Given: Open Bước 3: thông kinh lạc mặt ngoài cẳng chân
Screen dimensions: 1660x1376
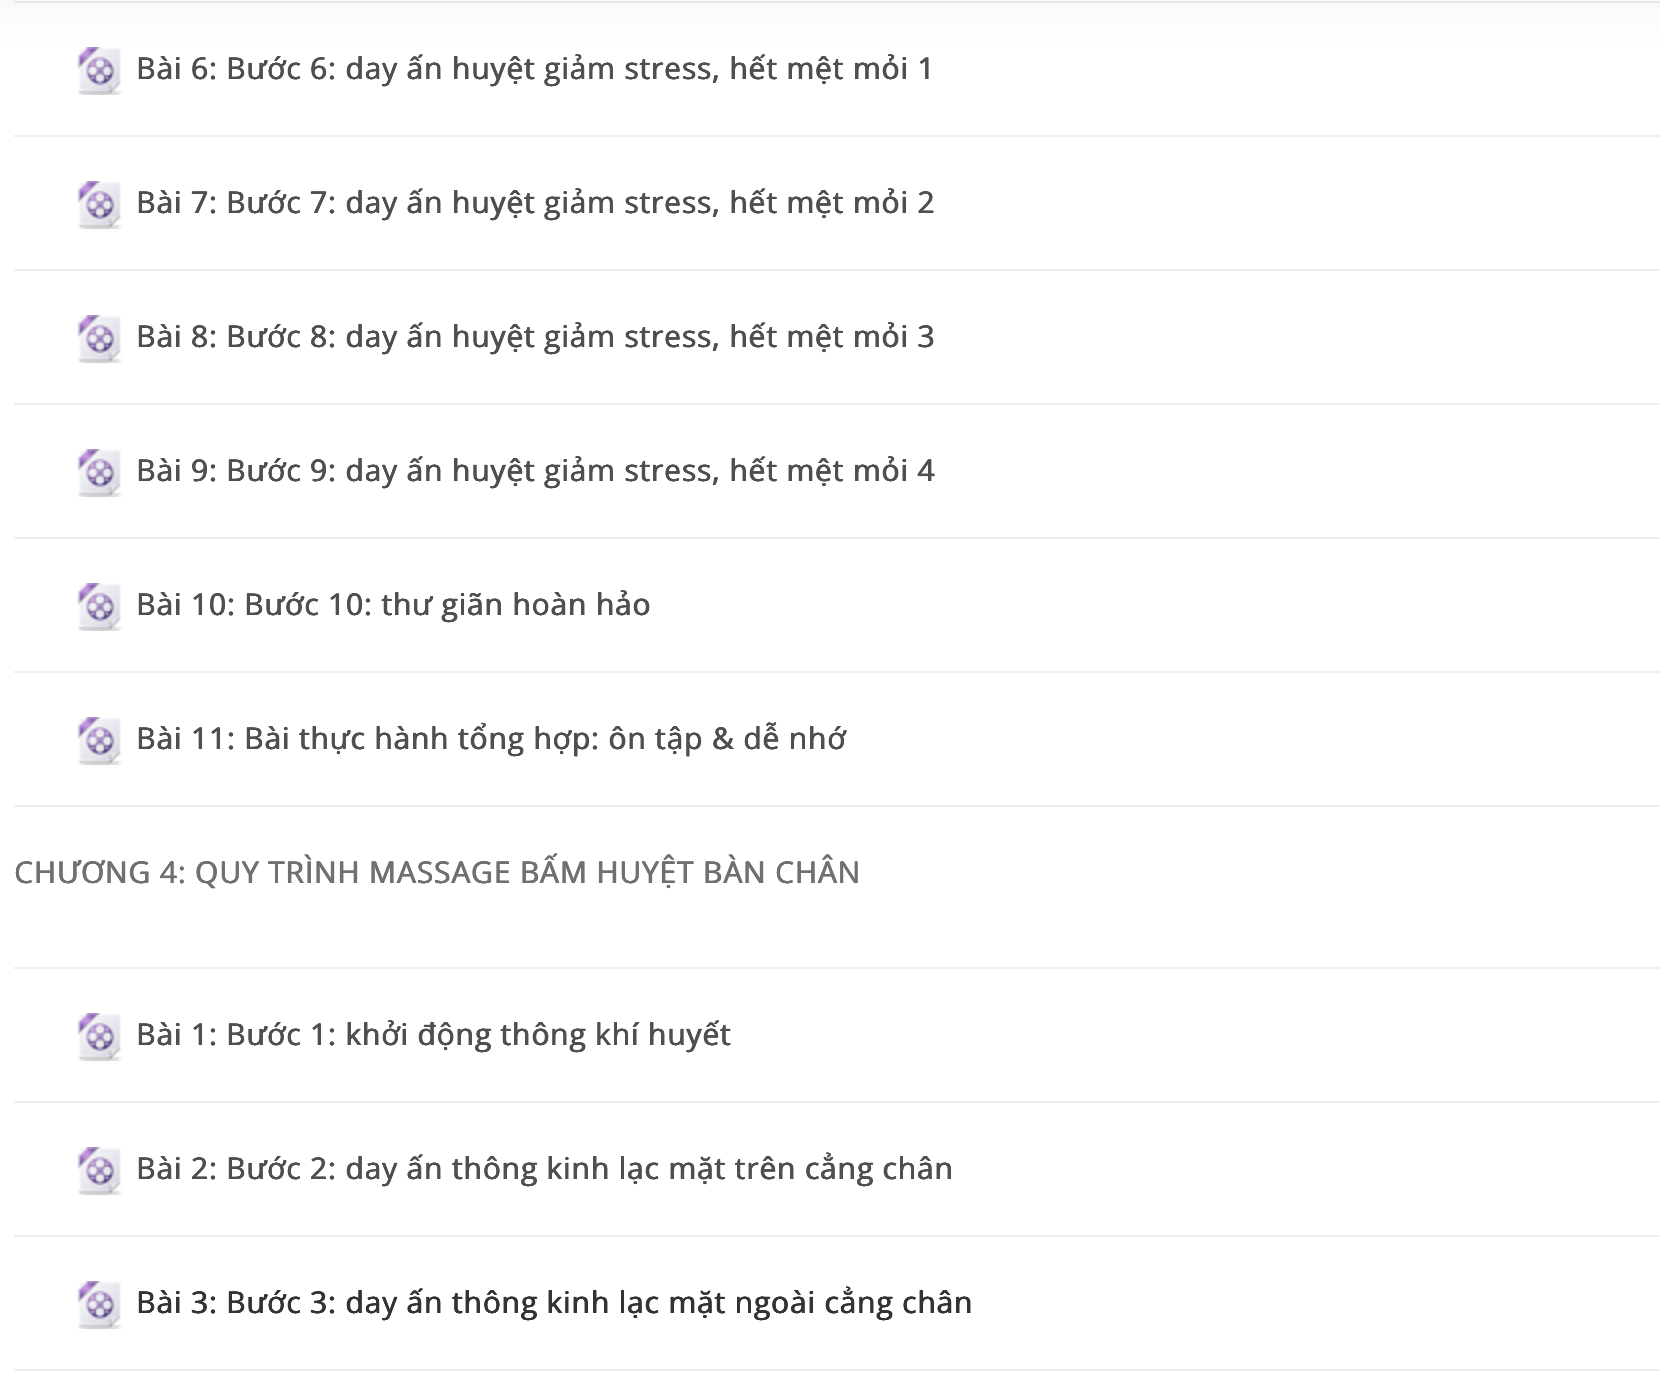Looking at the screenshot, I should point(554,1303).
